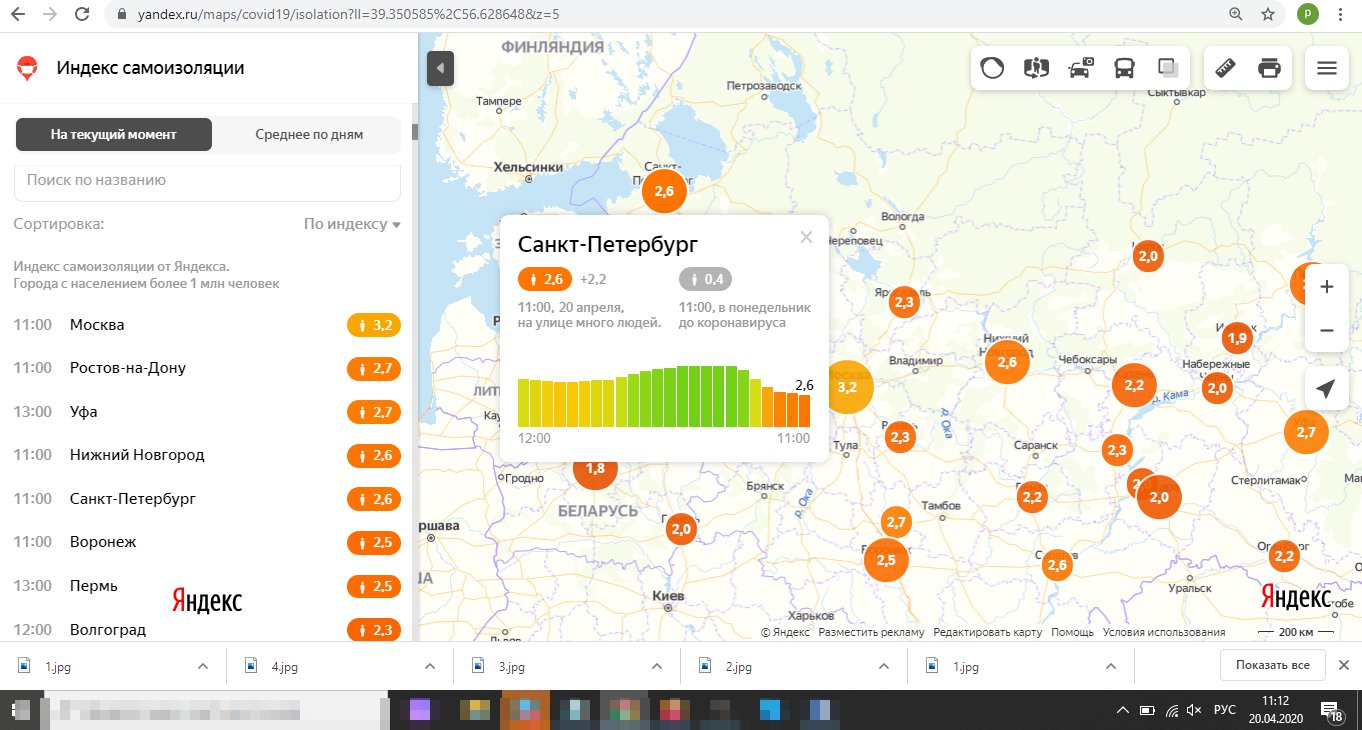Select Уфа row in the list
The width and height of the screenshot is (1362, 730).
(x=207, y=412)
